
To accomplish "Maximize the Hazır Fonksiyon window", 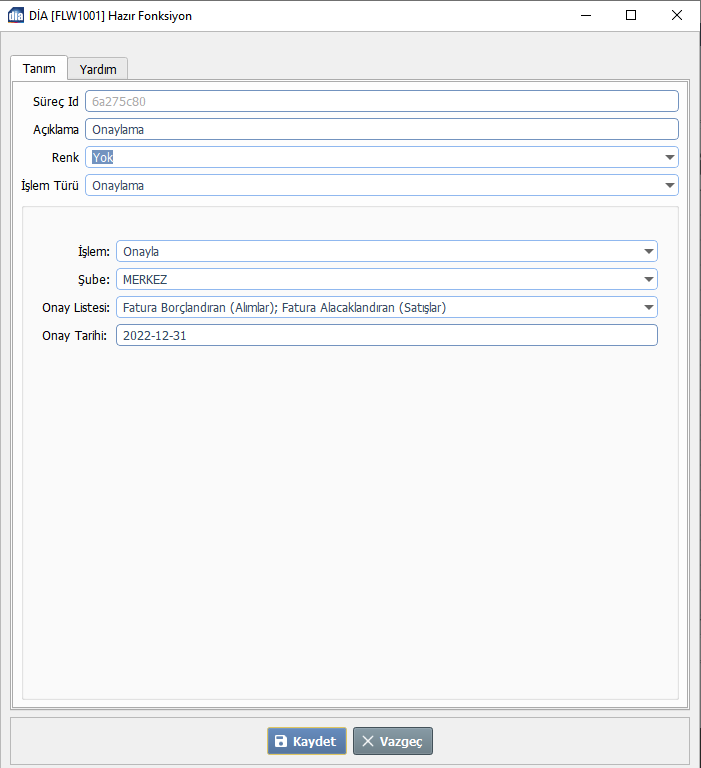I will [631, 16].
